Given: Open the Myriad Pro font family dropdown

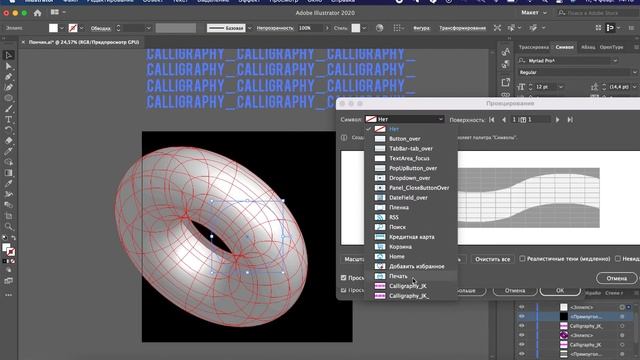Looking at the screenshot, I should [x=615, y=61].
